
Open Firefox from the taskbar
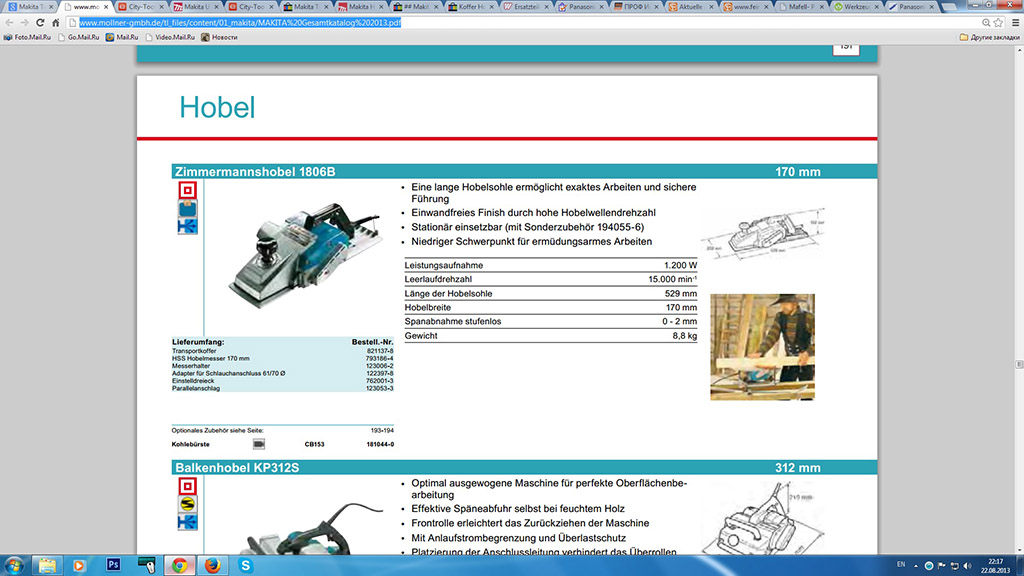pos(212,566)
